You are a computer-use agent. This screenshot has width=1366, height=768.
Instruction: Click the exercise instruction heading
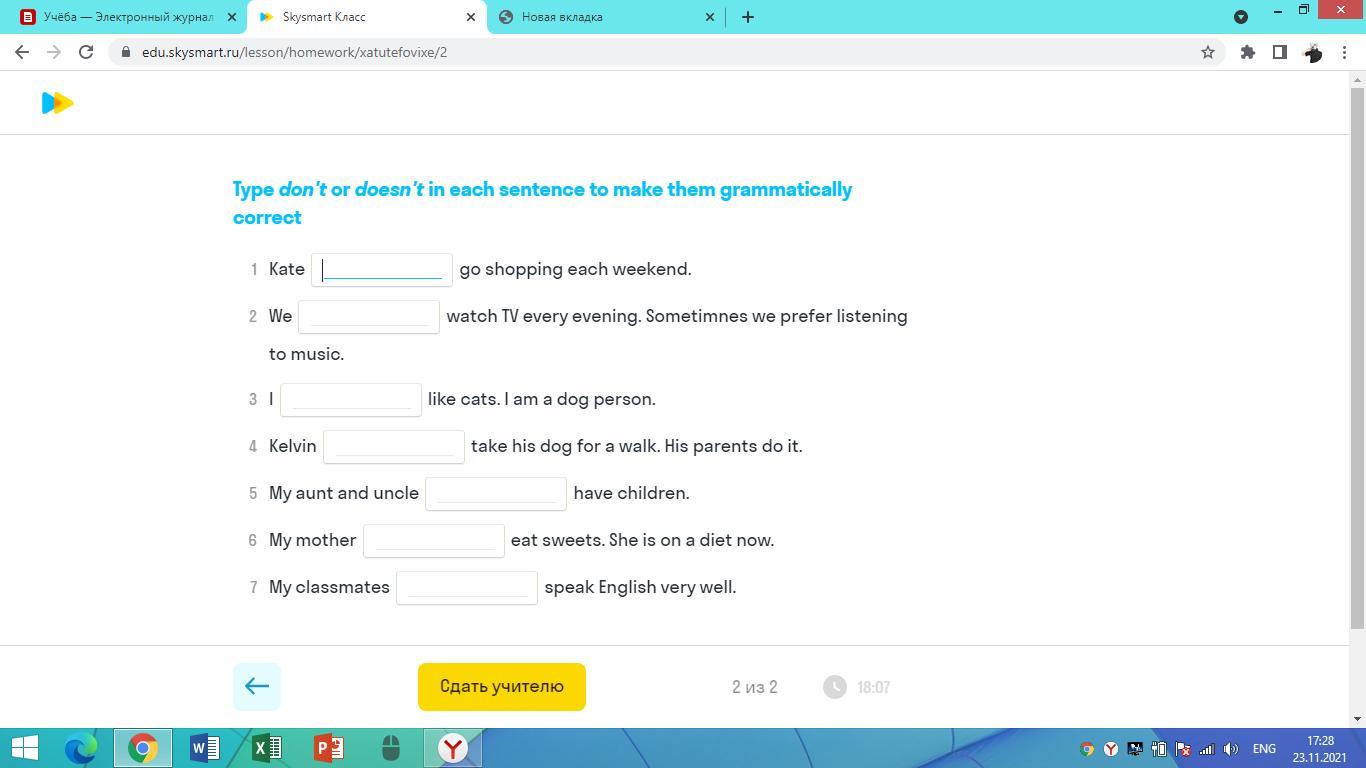(542, 203)
